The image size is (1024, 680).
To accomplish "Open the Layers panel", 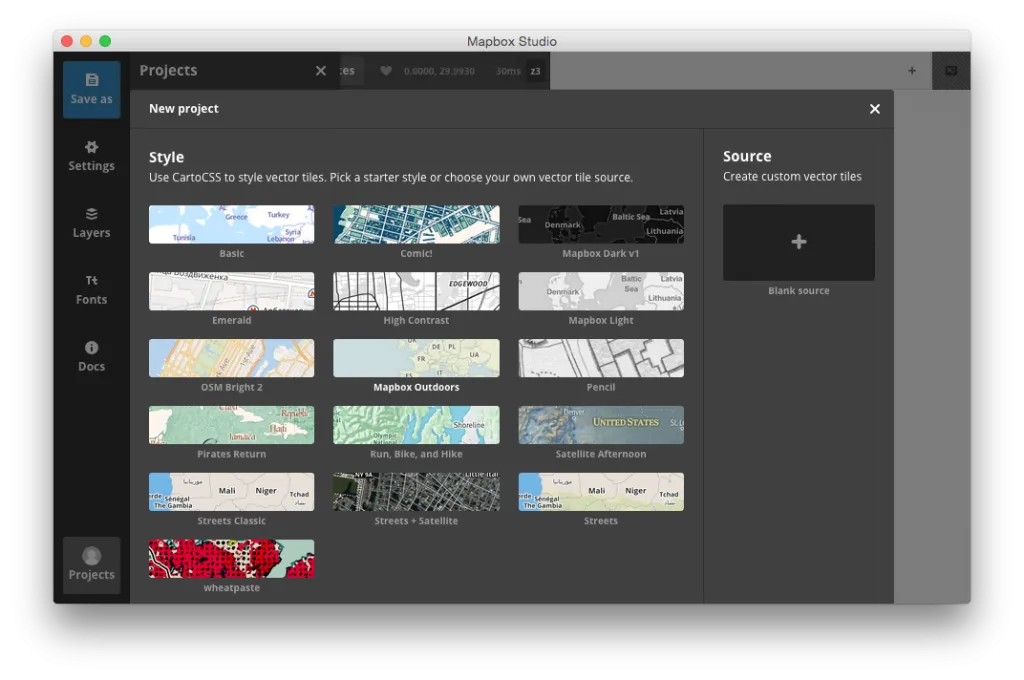I will pos(91,223).
